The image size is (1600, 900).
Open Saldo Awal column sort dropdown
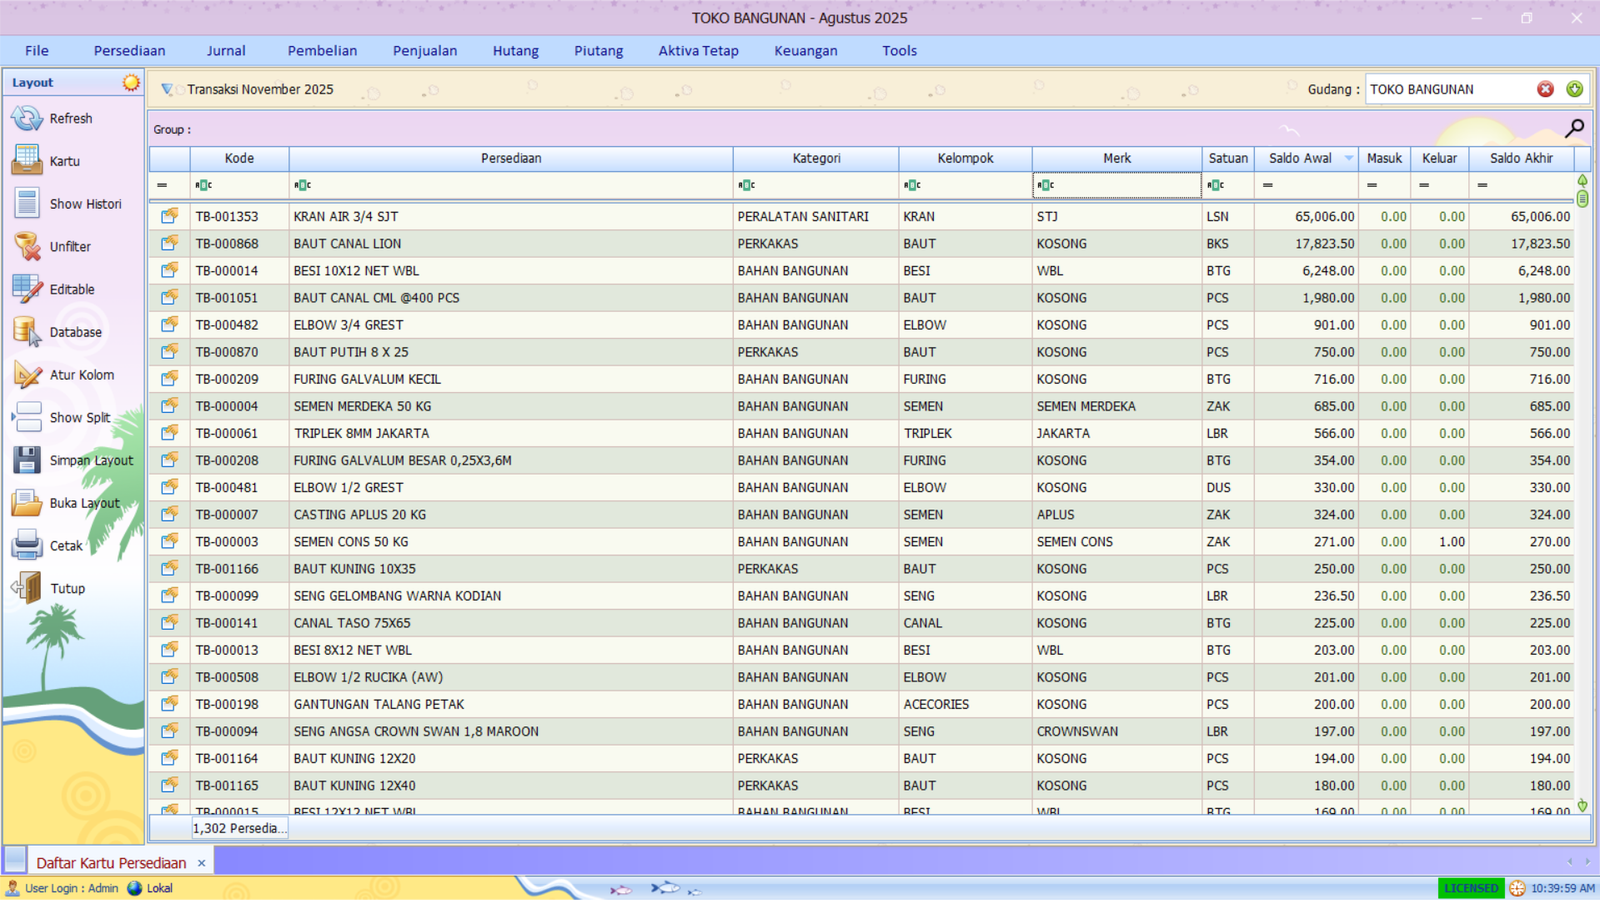click(1348, 158)
